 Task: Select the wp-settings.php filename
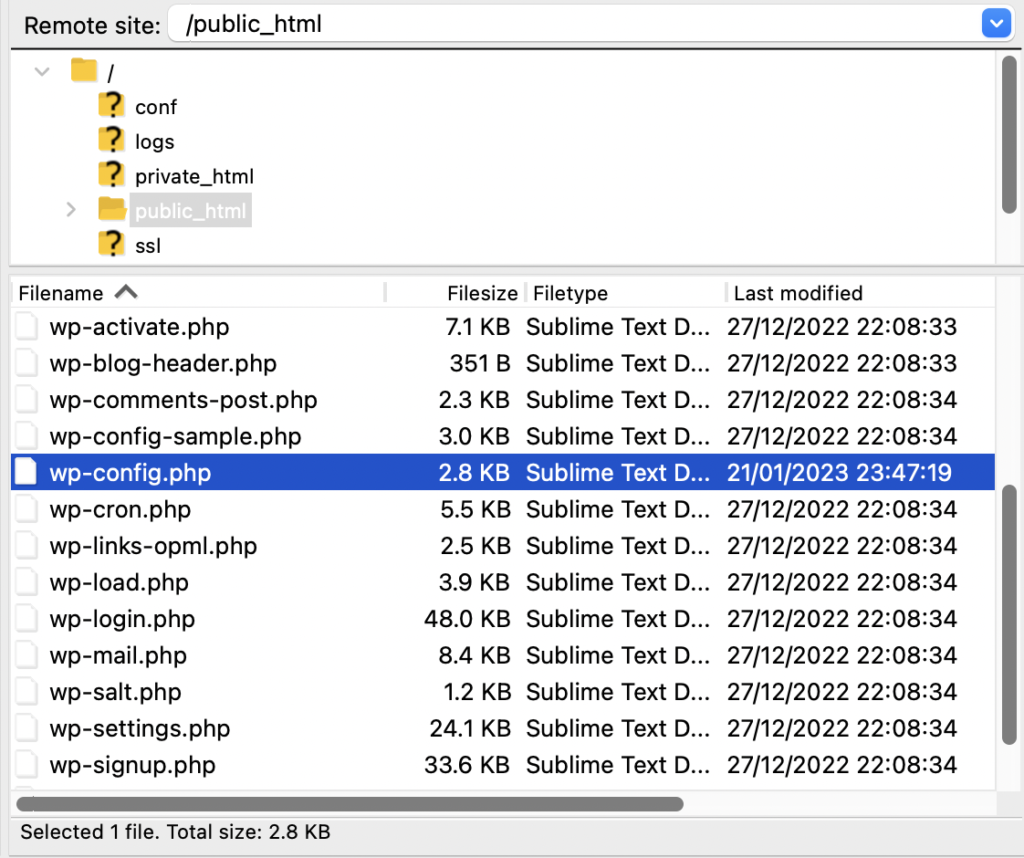click(x=140, y=729)
